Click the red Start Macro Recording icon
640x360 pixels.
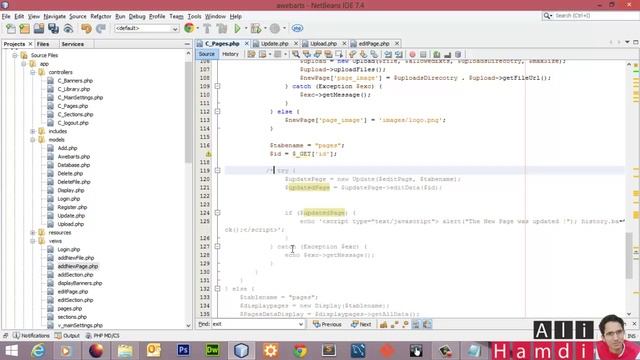click(x=412, y=54)
